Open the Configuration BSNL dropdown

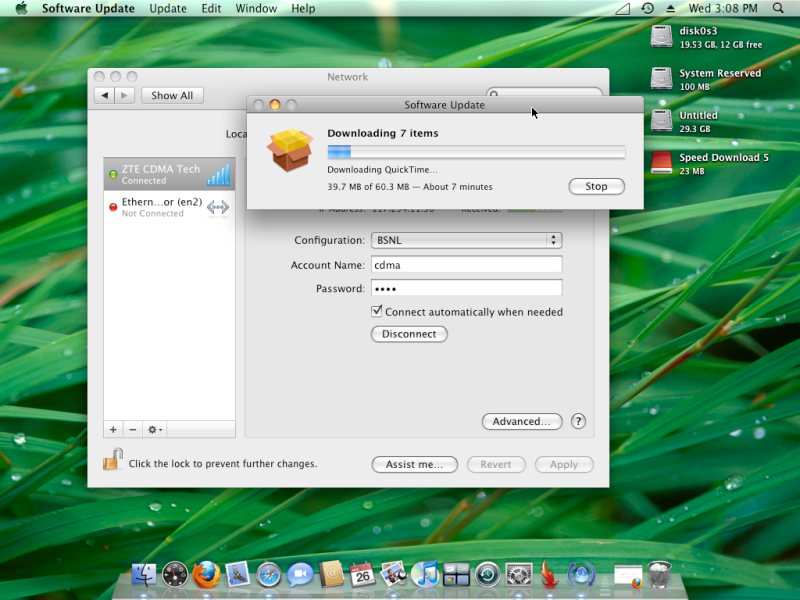(466, 240)
